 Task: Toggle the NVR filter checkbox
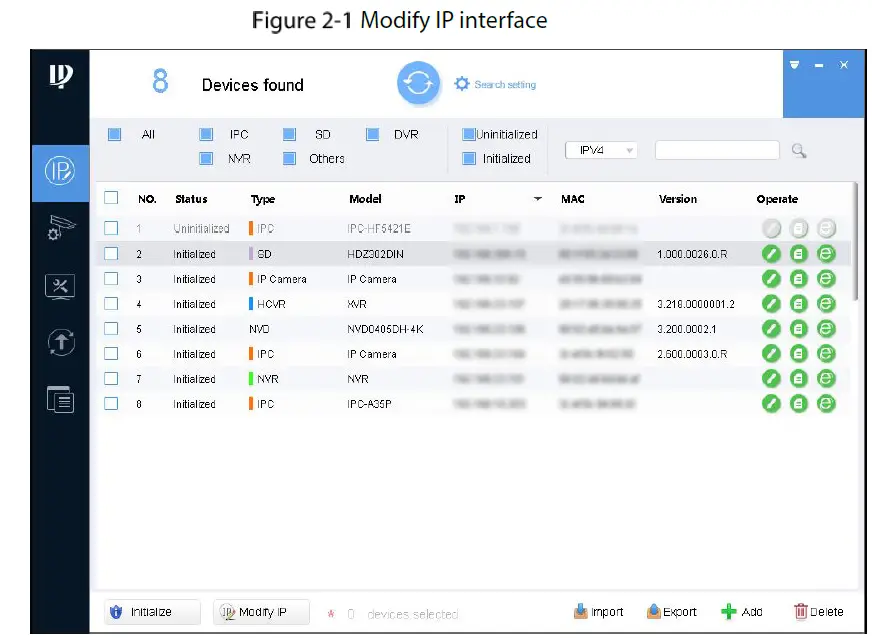[206, 159]
